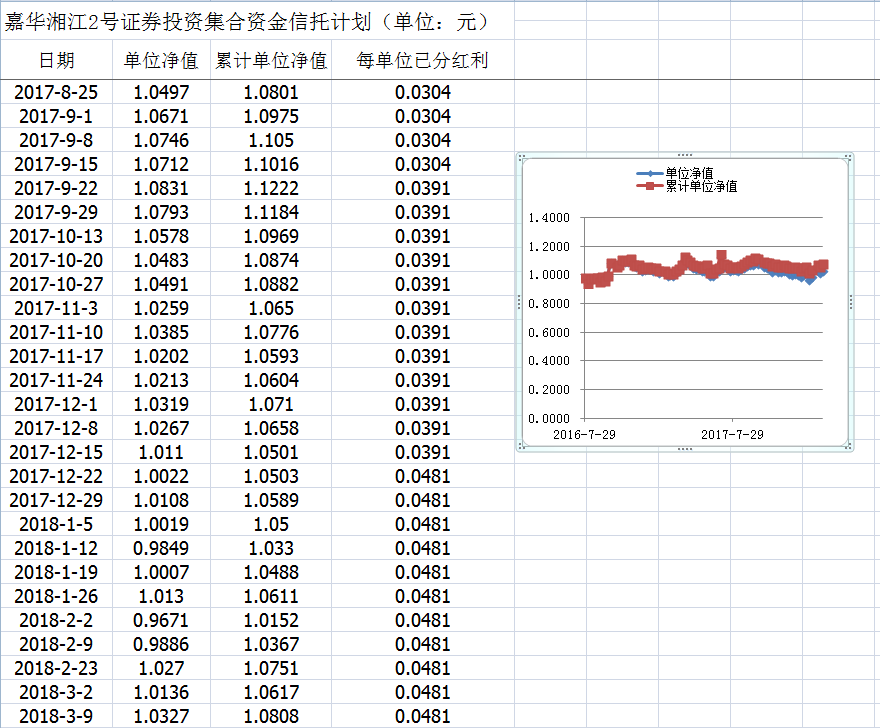Viewport: 880px width, 728px height.
Task: Click the chart's top-left corner handle
Action: [520, 156]
